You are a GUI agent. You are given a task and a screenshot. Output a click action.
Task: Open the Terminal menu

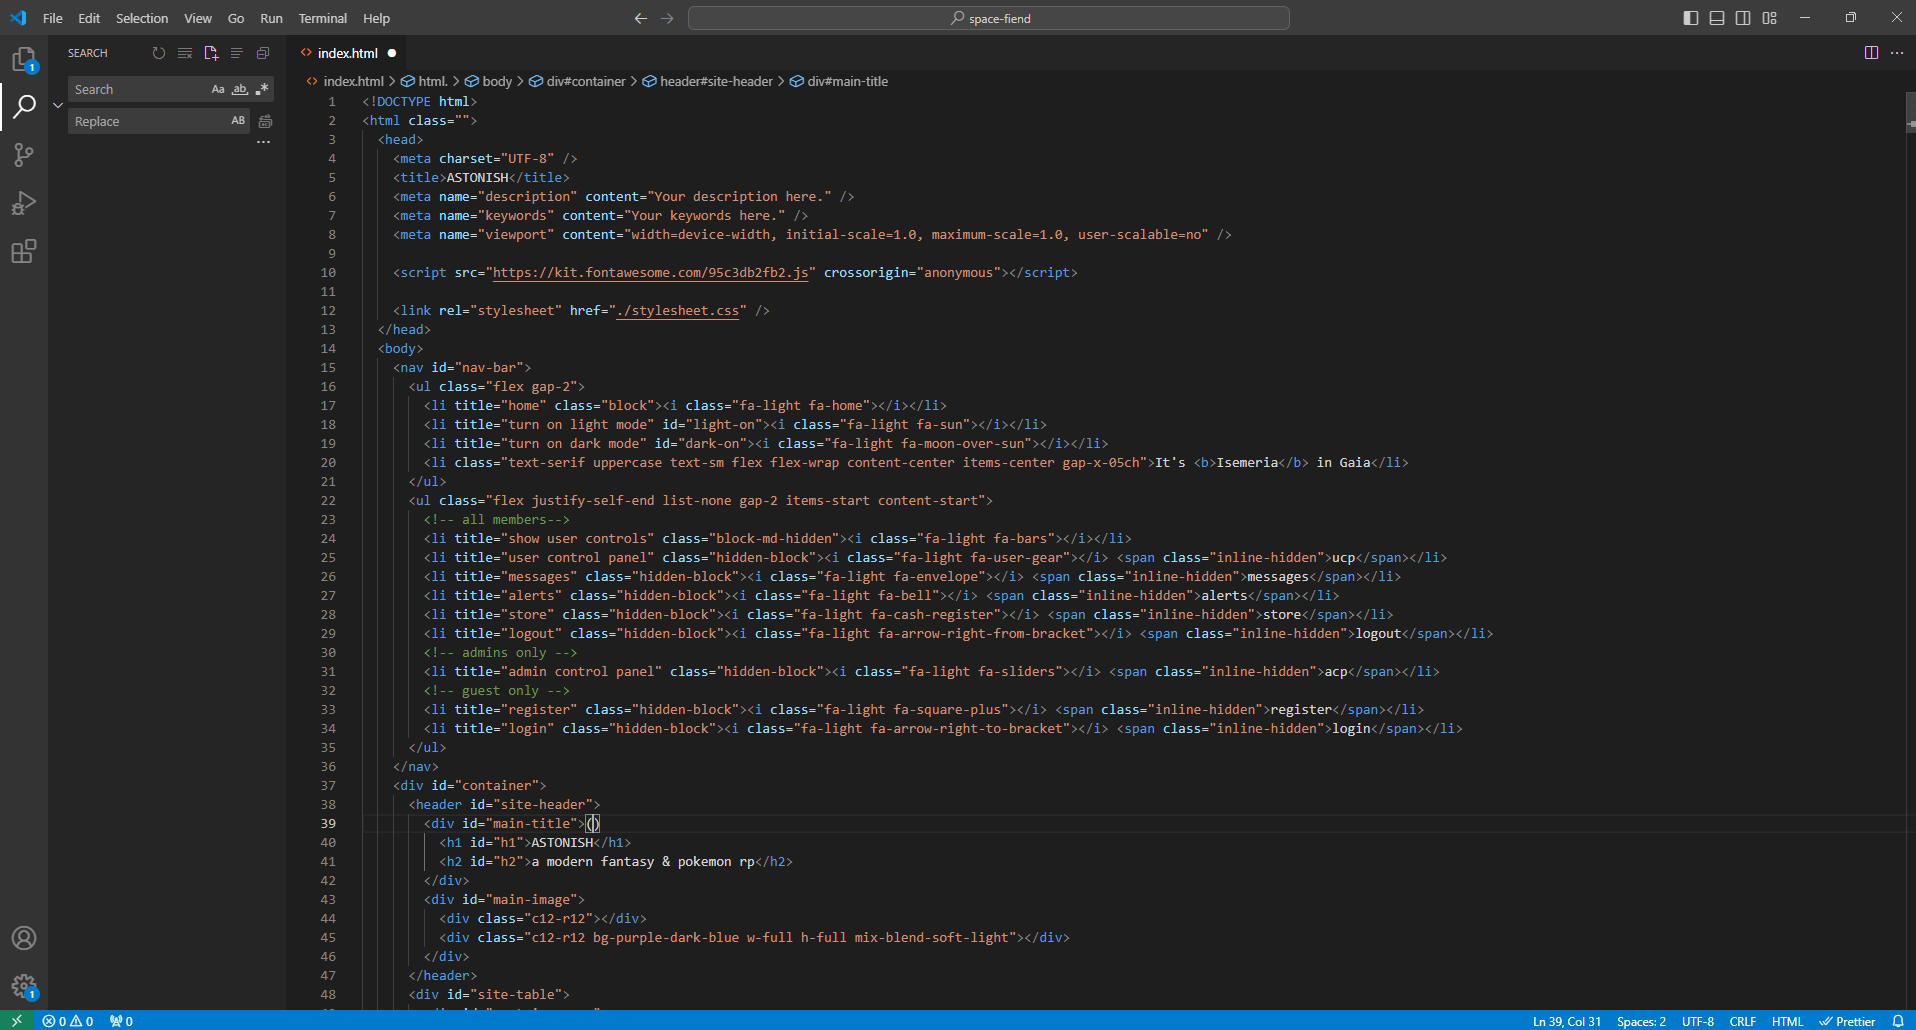click(x=323, y=18)
